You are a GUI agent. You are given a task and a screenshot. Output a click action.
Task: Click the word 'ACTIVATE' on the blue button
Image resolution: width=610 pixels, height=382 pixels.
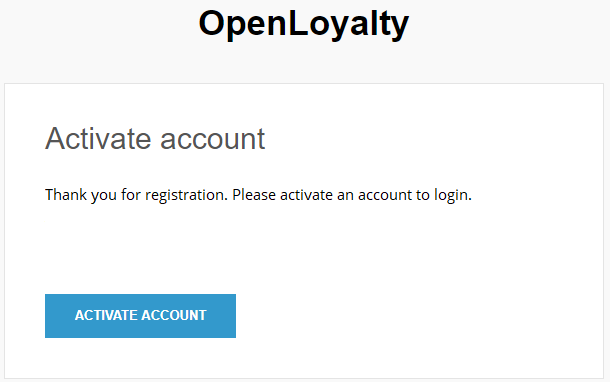pyautogui.click(x=106, y=315)
